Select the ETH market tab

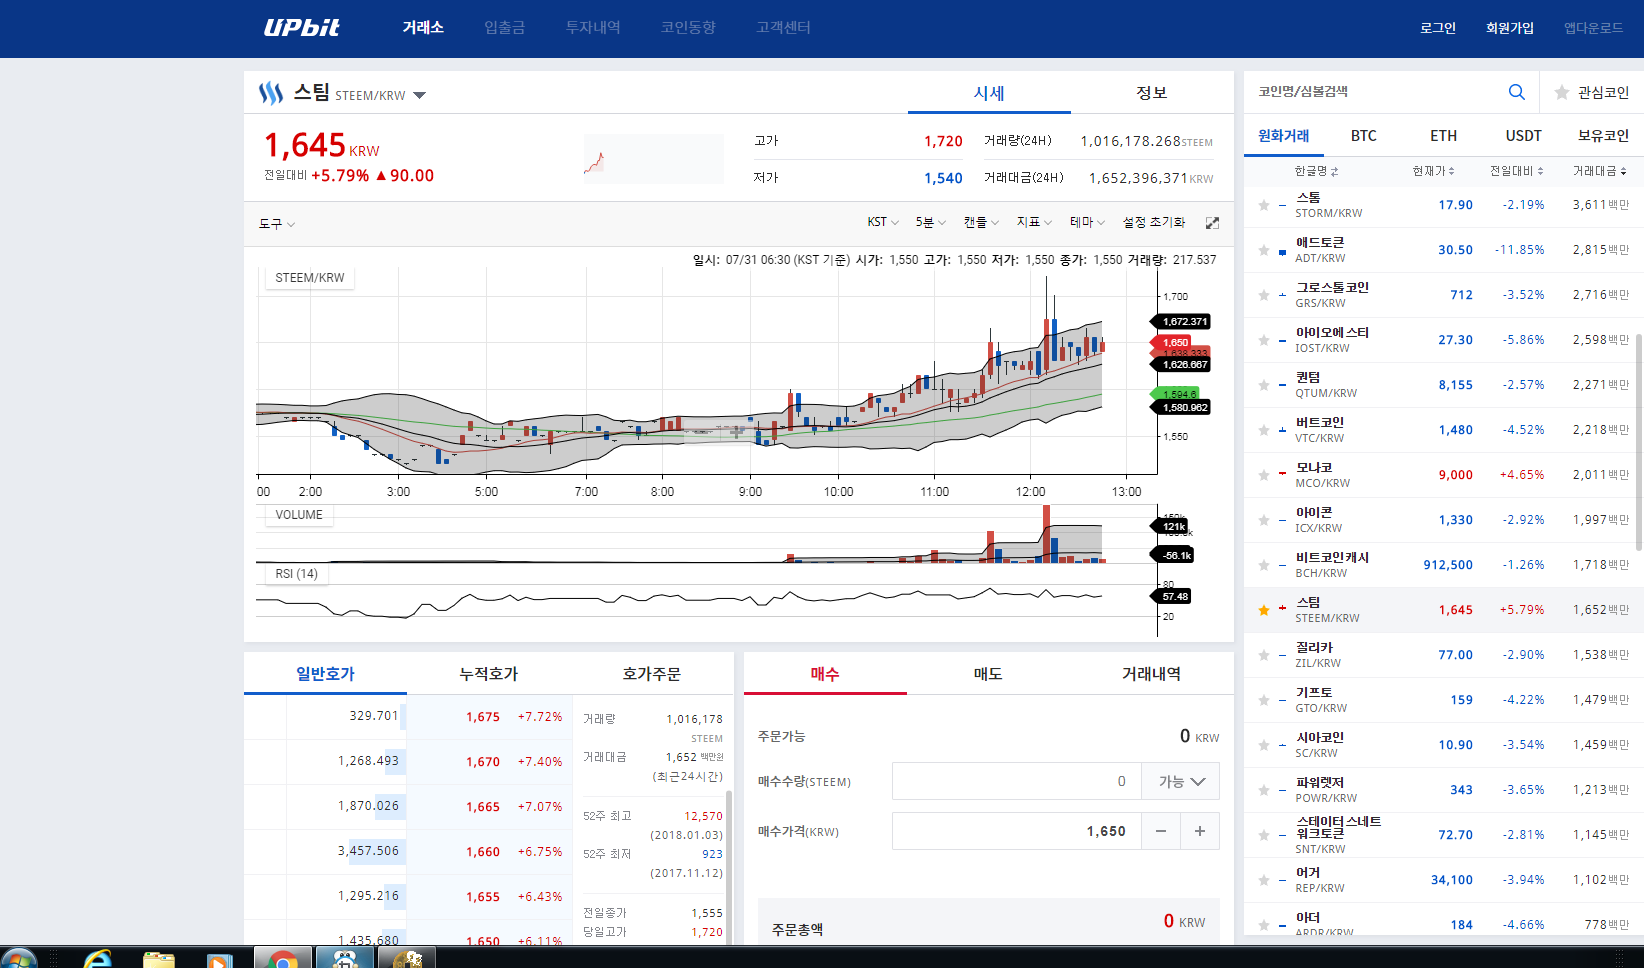[1444, 136]
